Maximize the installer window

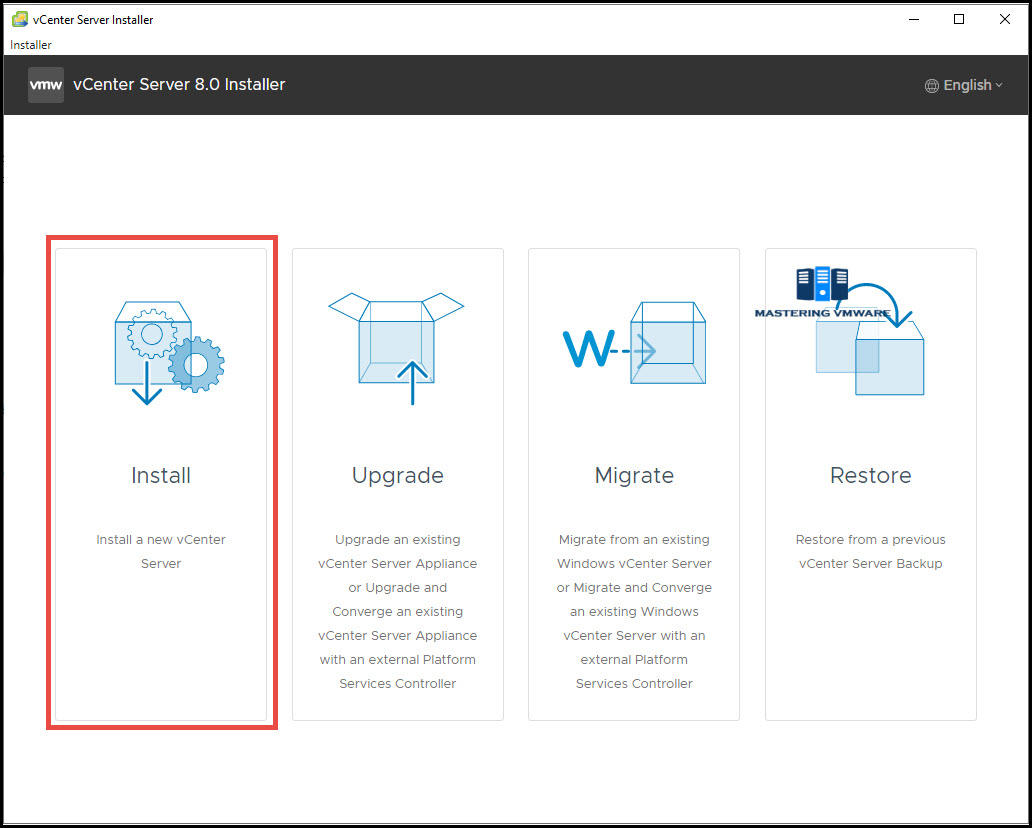click(x=959, y=20)
